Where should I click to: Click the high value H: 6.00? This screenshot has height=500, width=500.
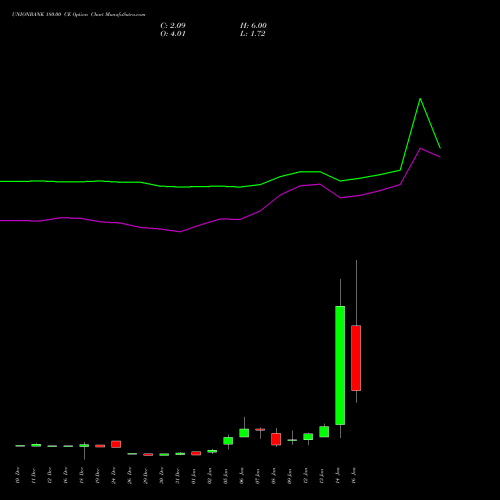pos(253,26)
